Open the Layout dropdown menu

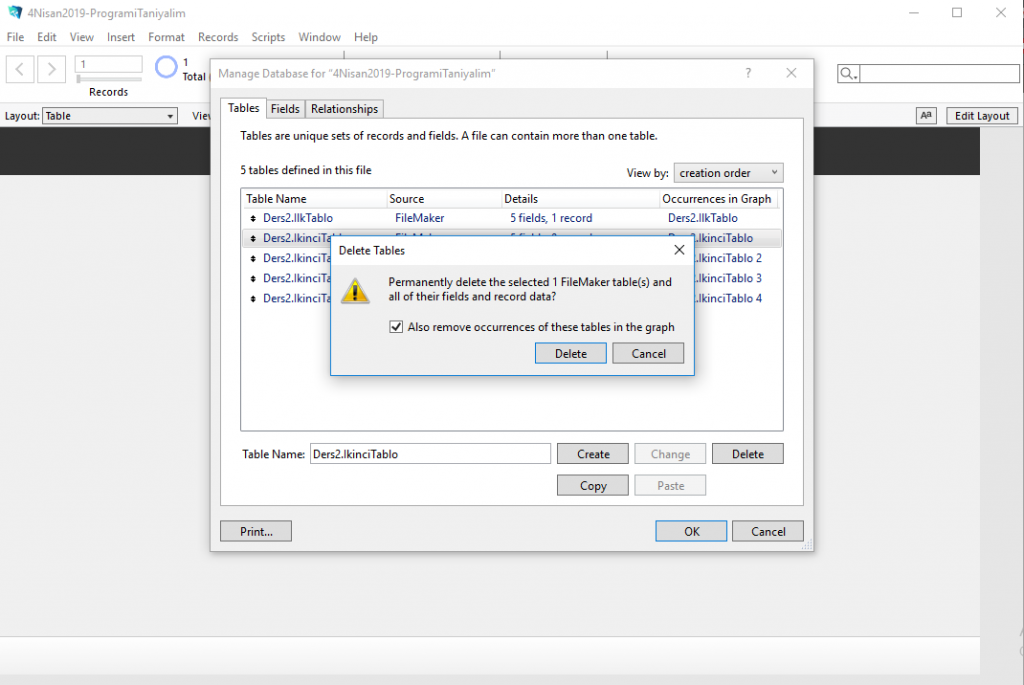(110, 116)
